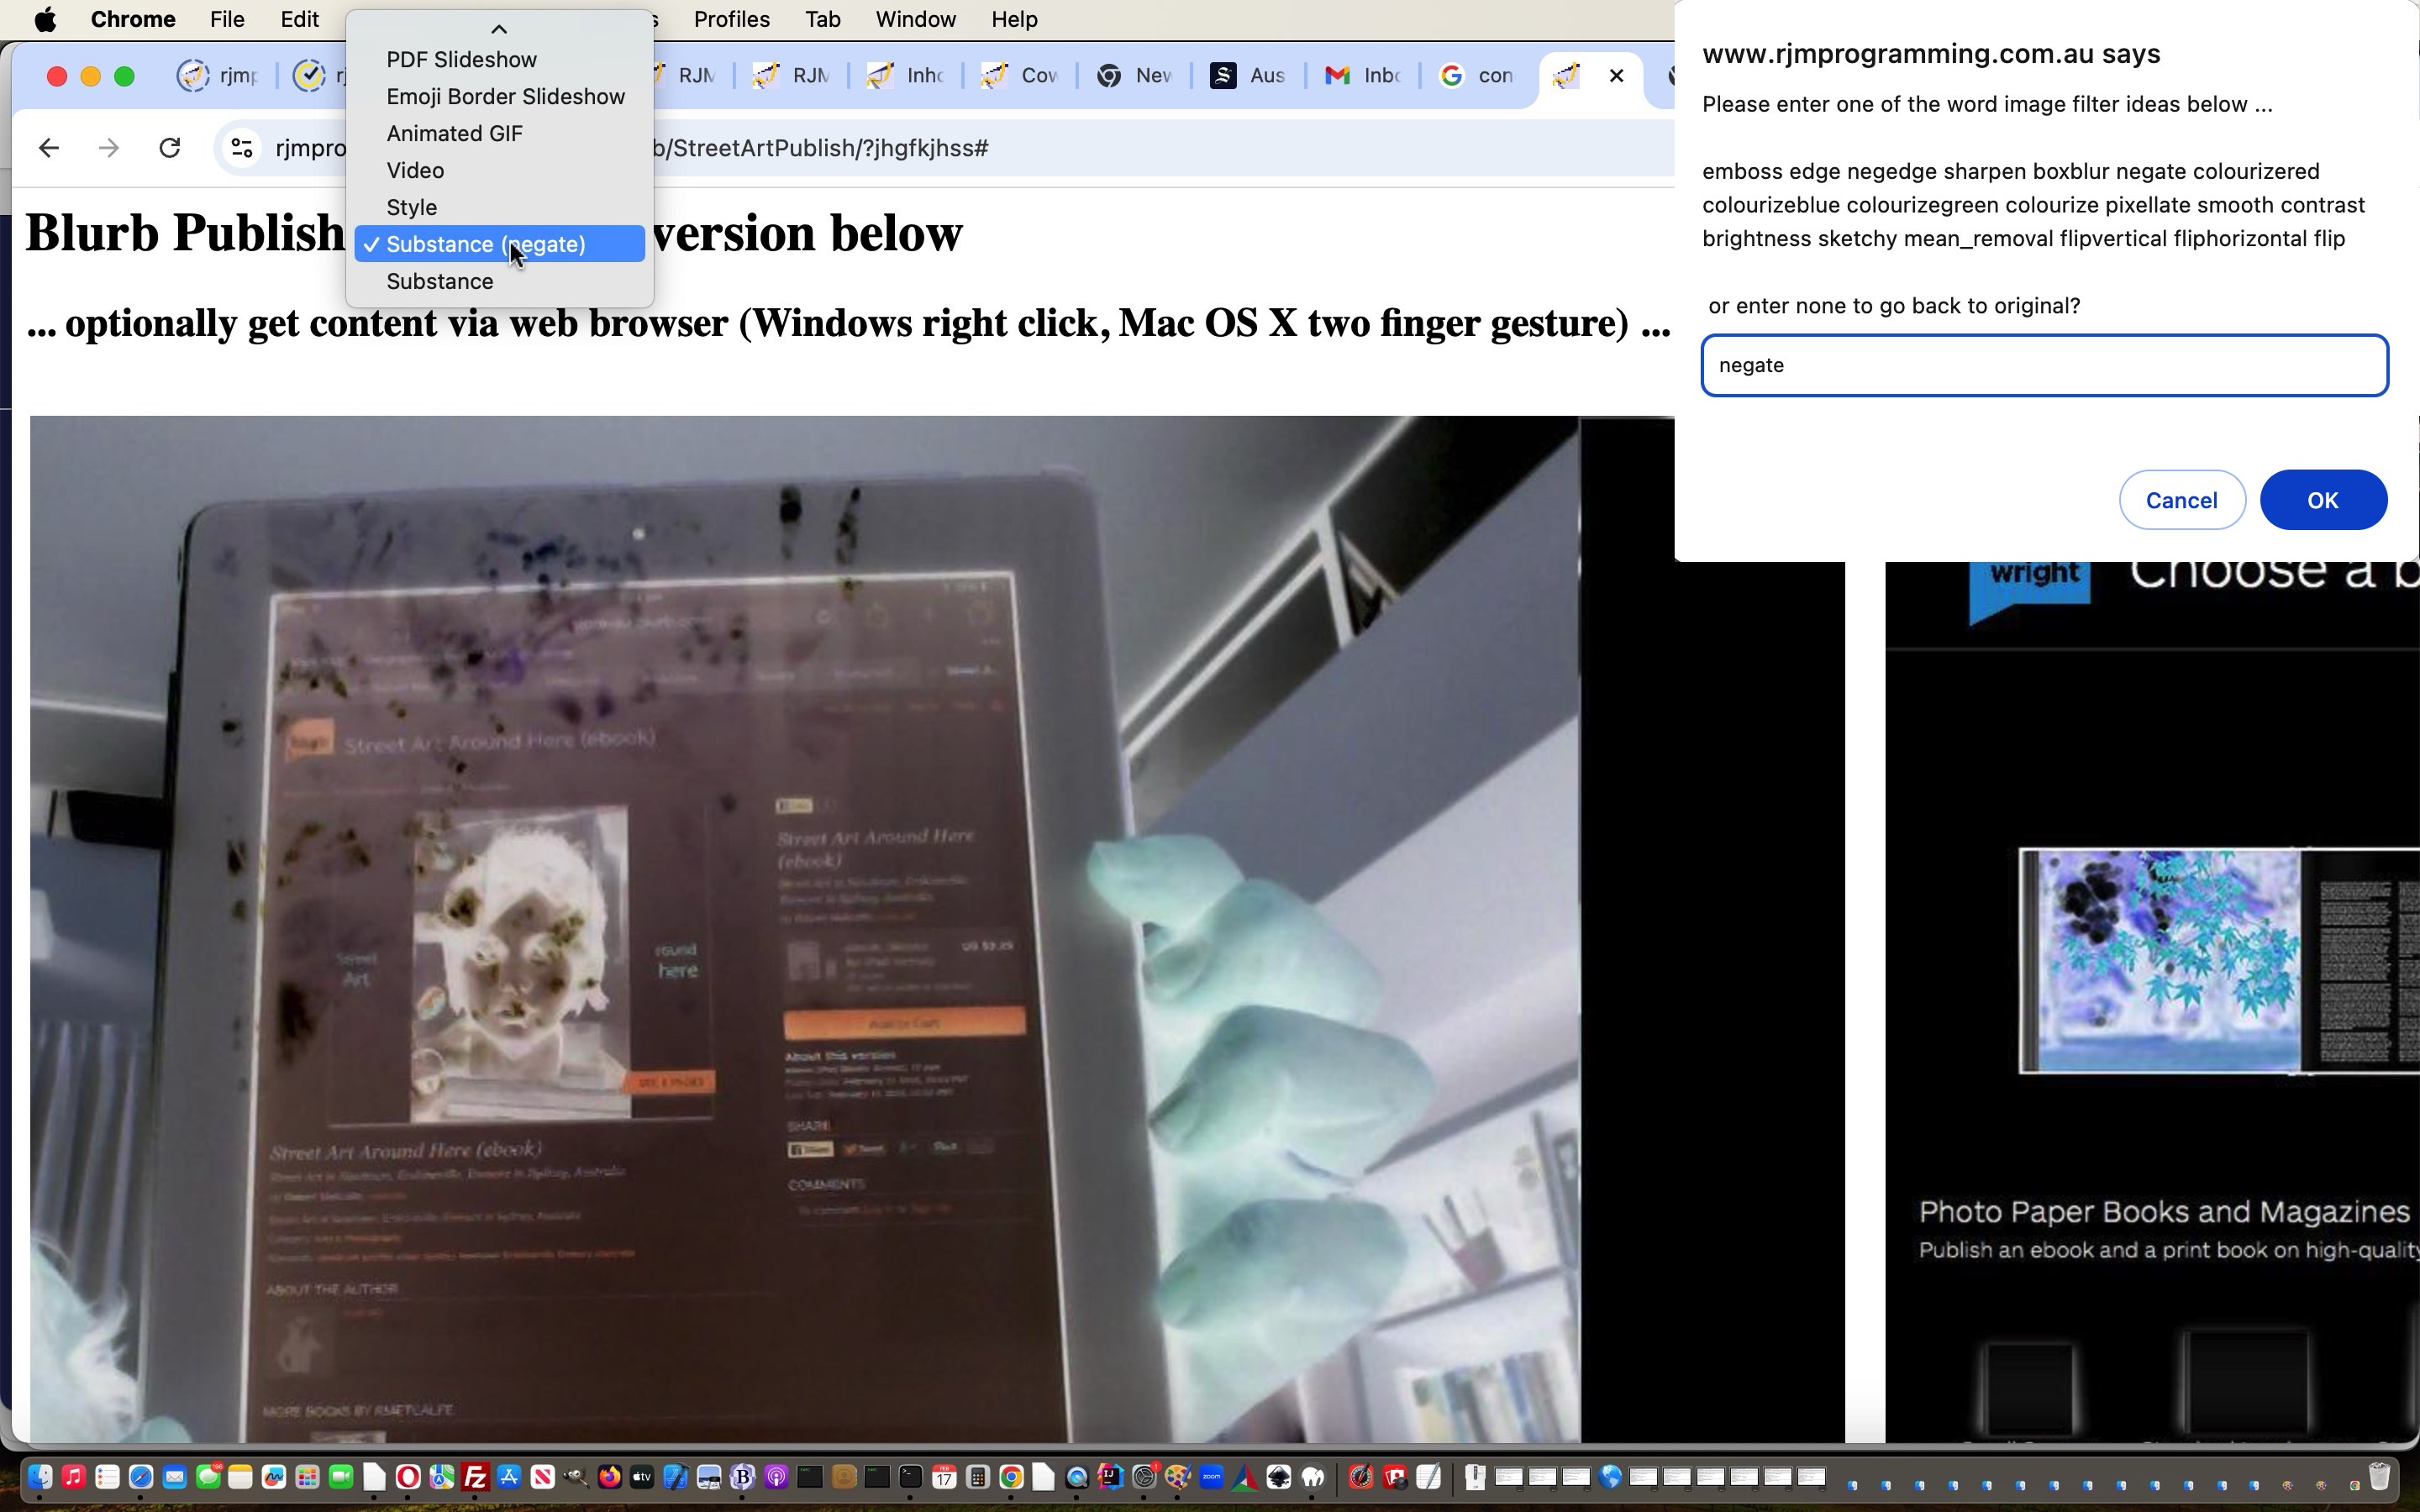Open the Profiles menu
The image size is (2420, 1512).
click(x=731, y=19)
